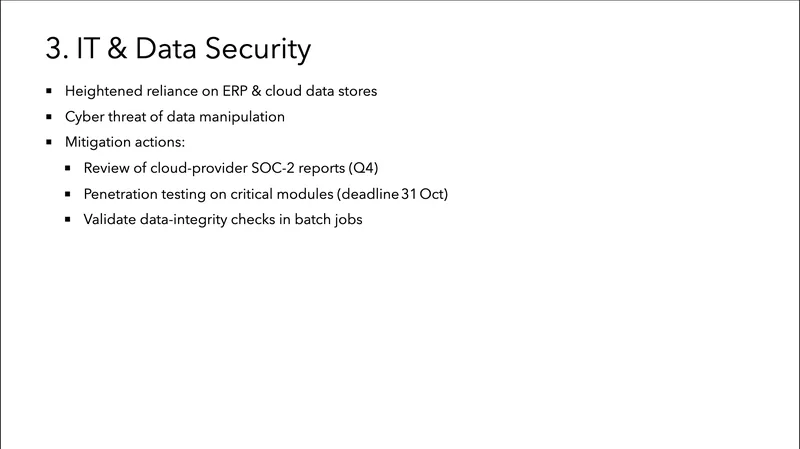Image resolution: width=800 pixels, height=449 pixels.
Task: Click the "31 Oct" deadline date
Action: point(424,195)
